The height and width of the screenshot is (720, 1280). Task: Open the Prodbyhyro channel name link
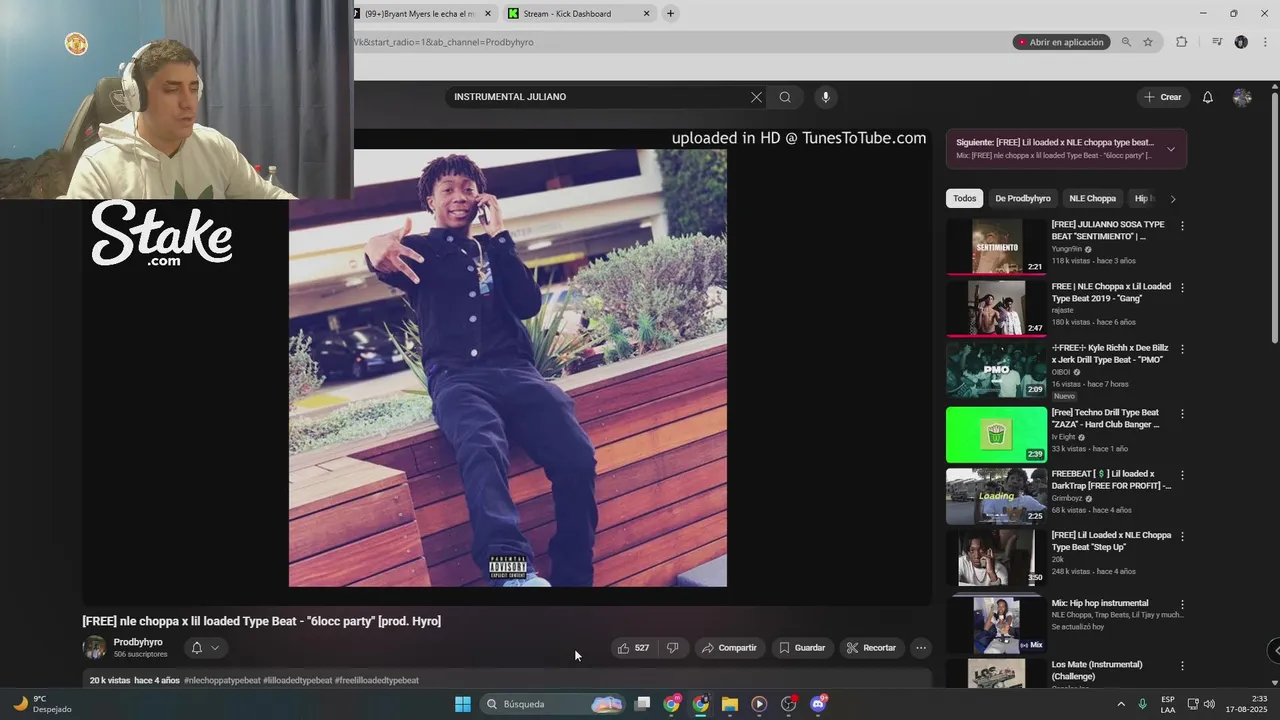click(138, 642)
